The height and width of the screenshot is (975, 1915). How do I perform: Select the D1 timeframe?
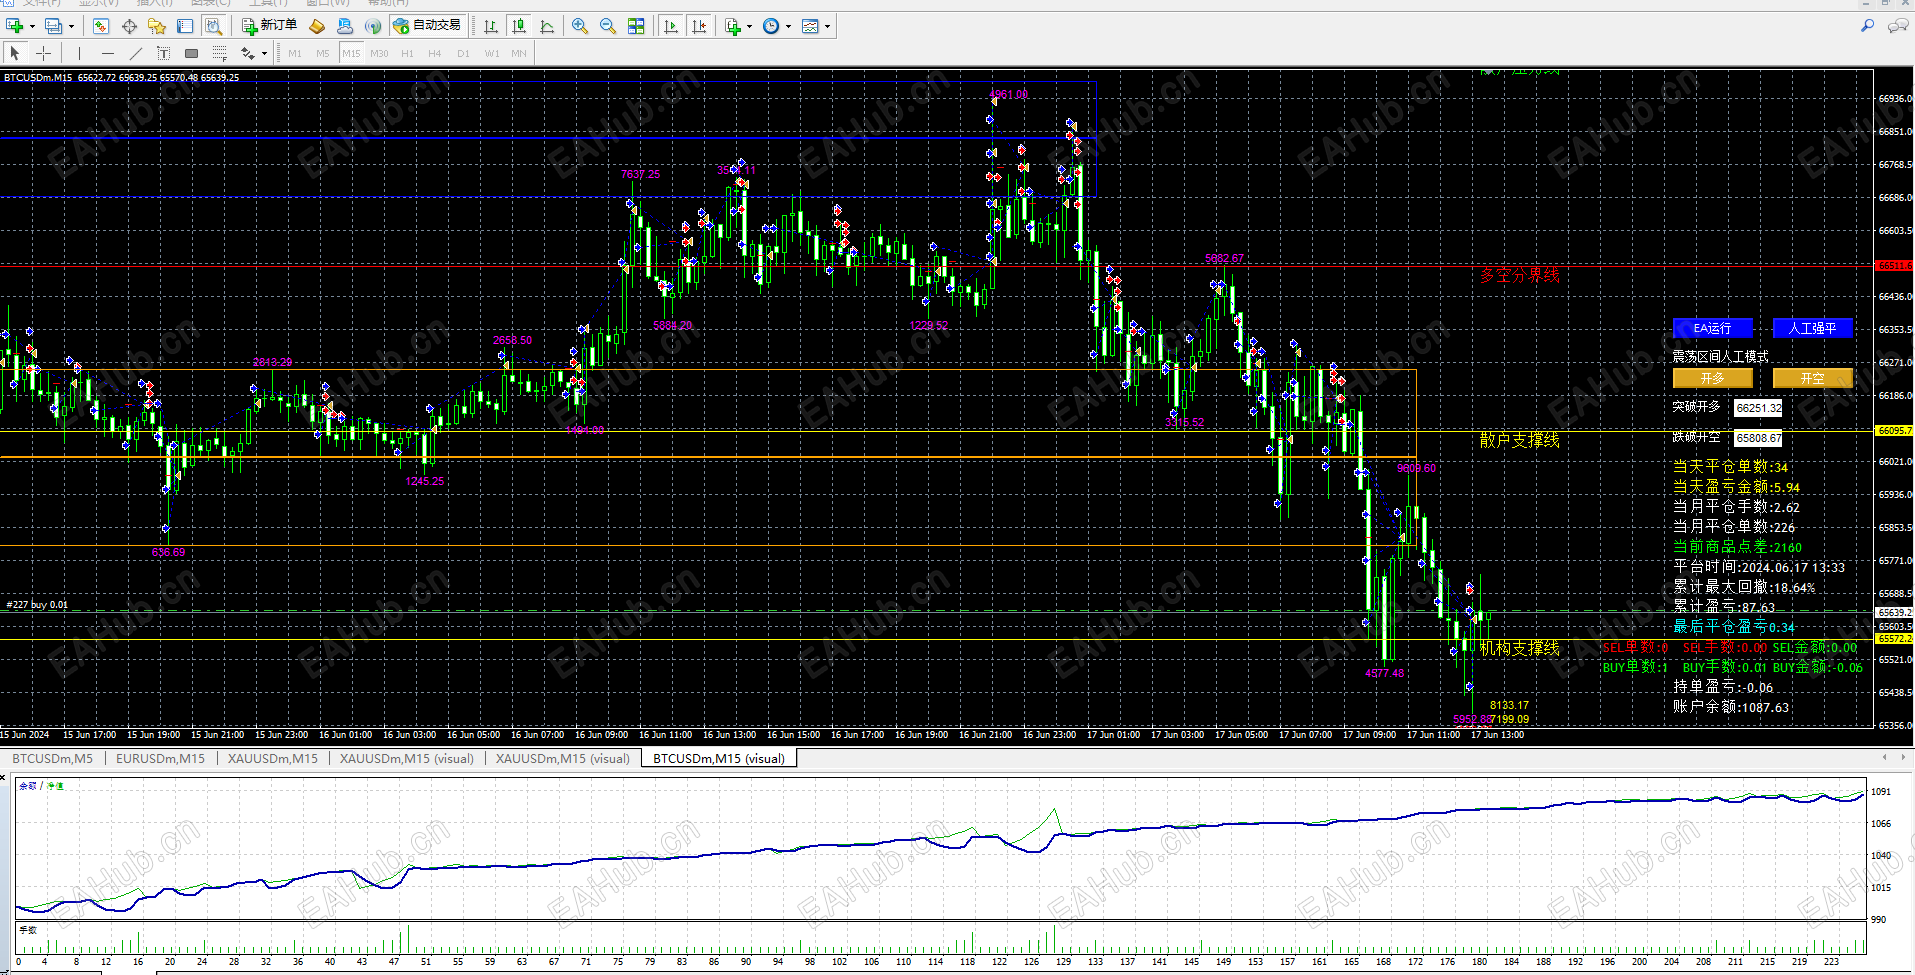pos(463,54)
